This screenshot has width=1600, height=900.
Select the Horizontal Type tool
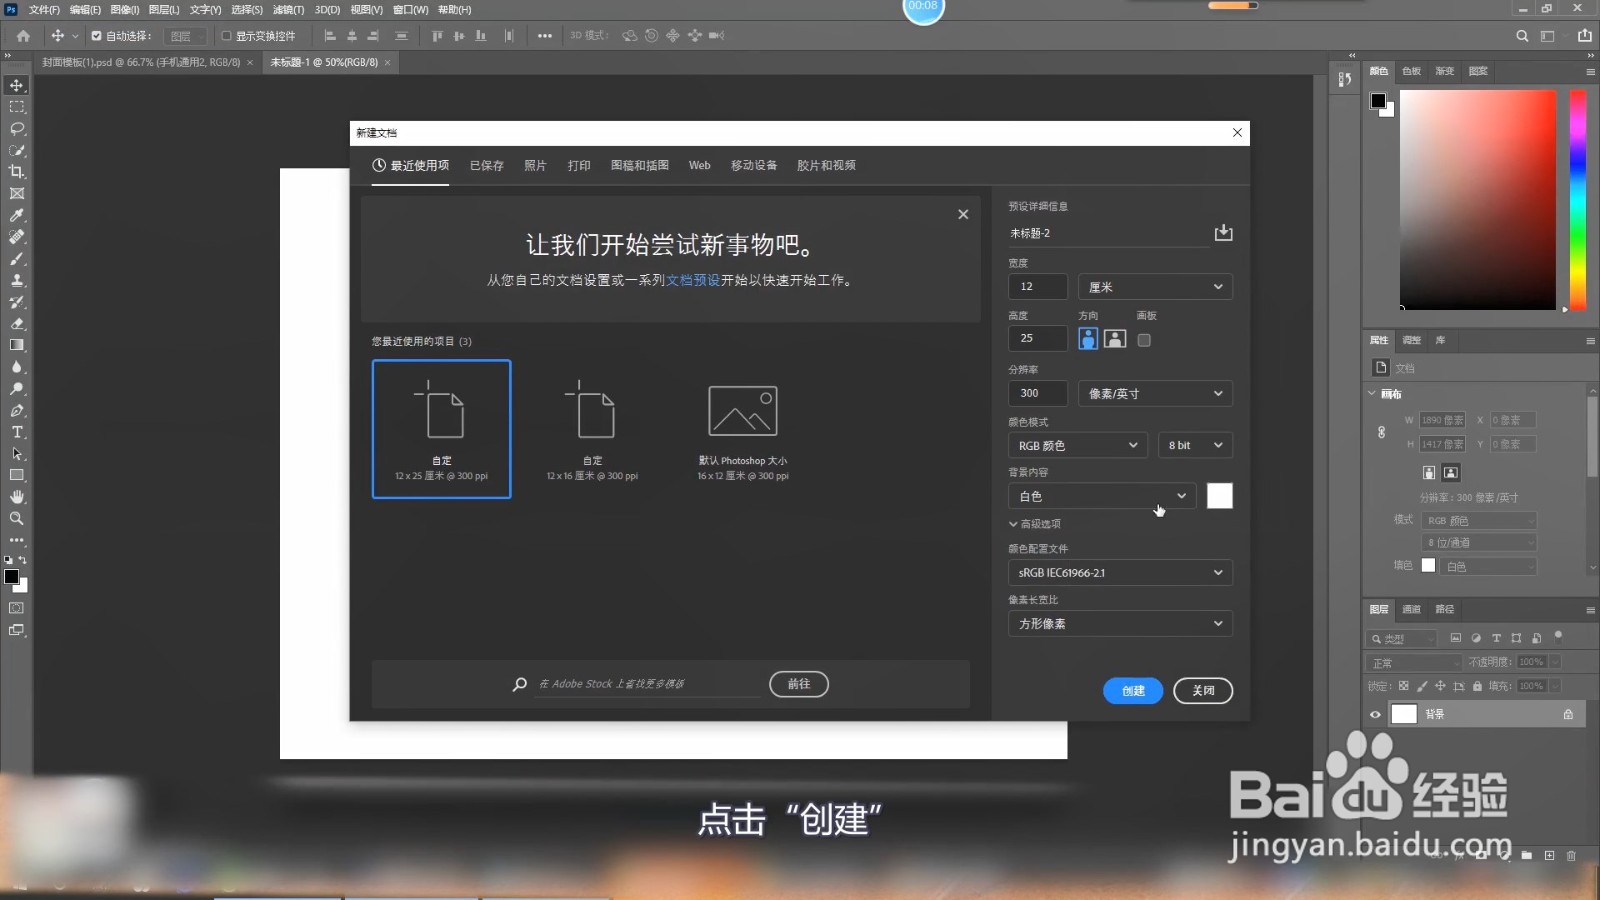(x=16, y=431)
